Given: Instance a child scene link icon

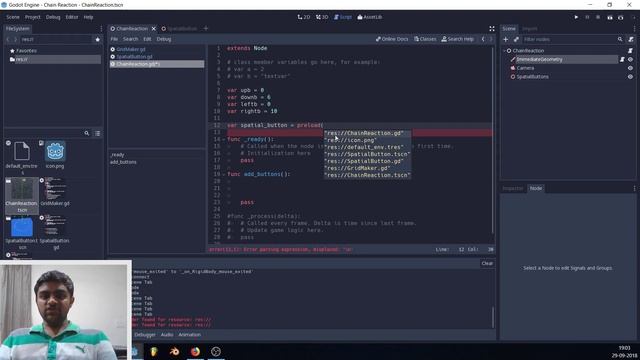Looking at the screenshot, I should [x=516, y=39].
